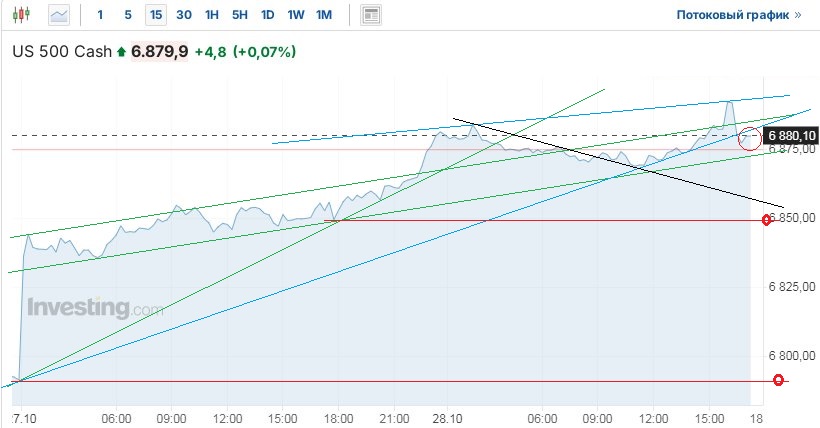Click the Investing.com watermark logo
The height and width of the screenshot is (428, 820).
click(94, 308)
